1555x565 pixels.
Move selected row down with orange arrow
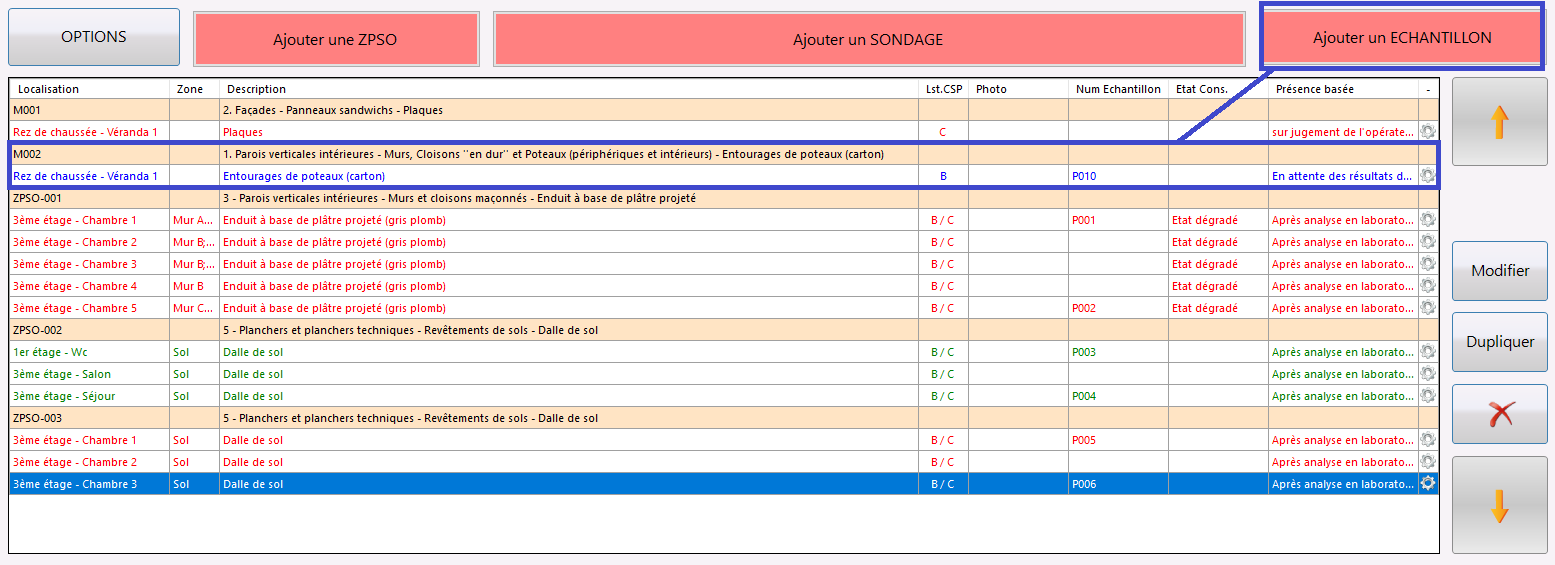coord(1499,506)
